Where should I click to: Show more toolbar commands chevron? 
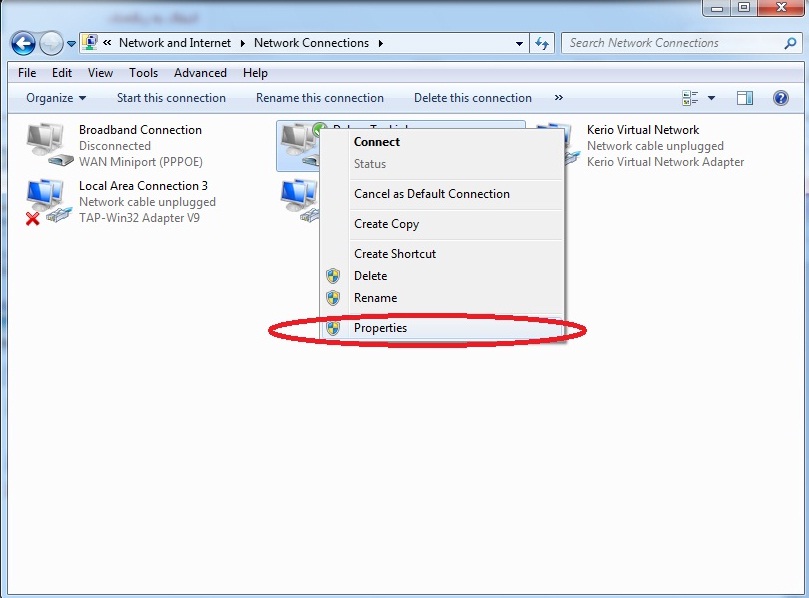click(x=558, y=98)
